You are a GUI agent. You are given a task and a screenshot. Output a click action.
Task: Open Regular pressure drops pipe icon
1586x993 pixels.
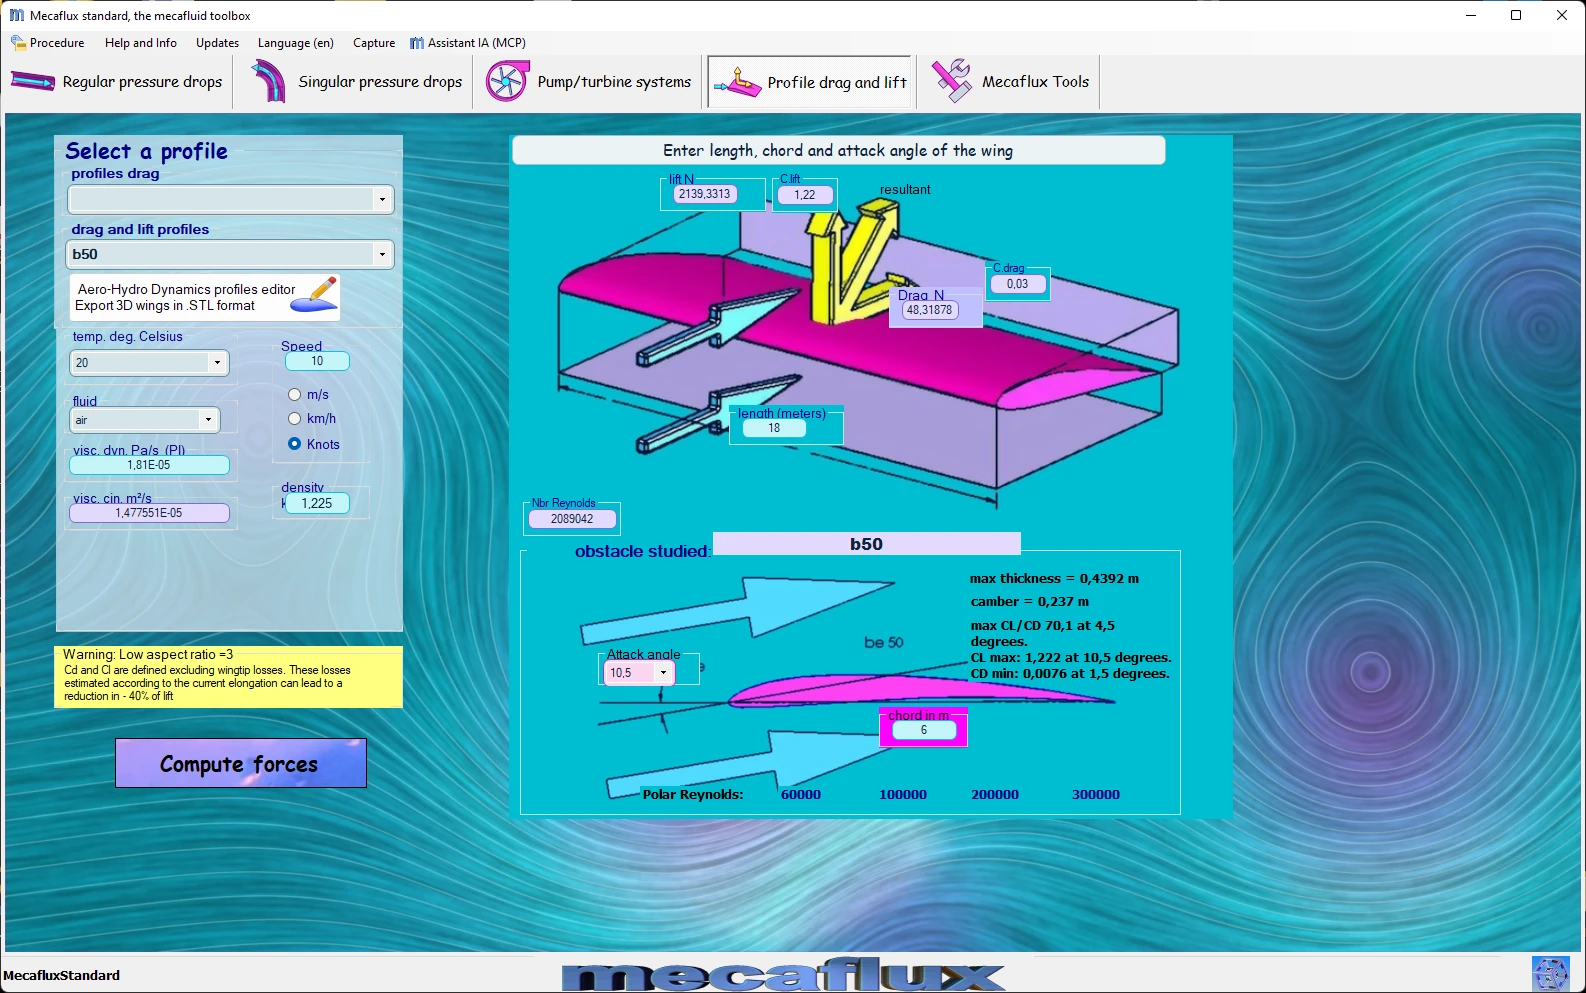click(32, 82)
